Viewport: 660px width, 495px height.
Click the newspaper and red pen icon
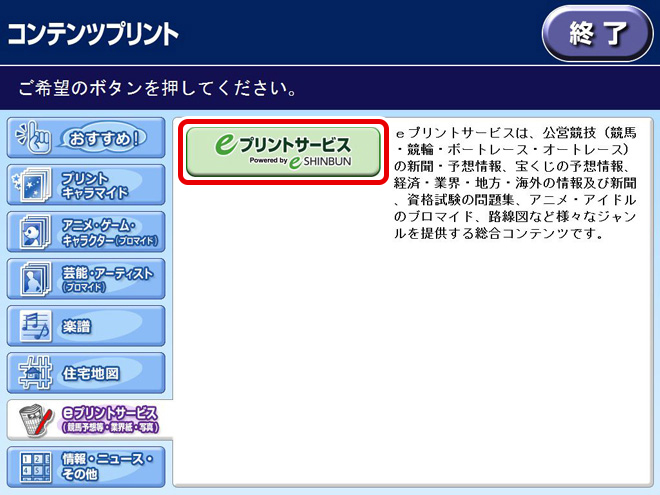click(36, 420)
